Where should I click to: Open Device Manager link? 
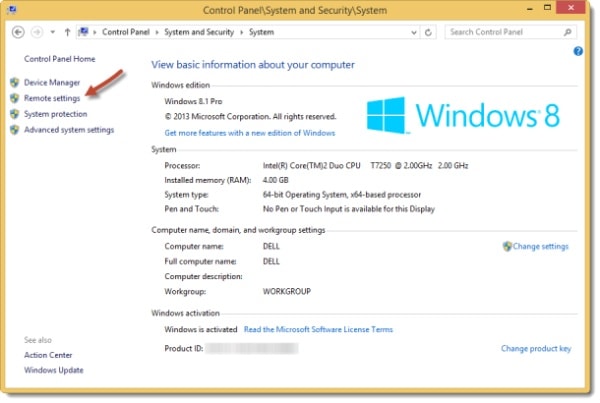(52, 83)
